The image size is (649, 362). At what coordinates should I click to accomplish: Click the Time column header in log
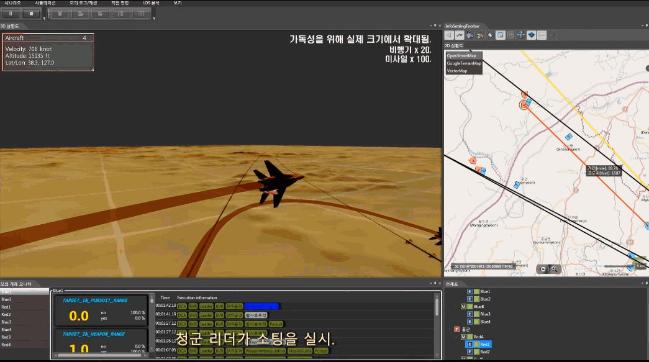pyautogui.click(x=165, y=297)
